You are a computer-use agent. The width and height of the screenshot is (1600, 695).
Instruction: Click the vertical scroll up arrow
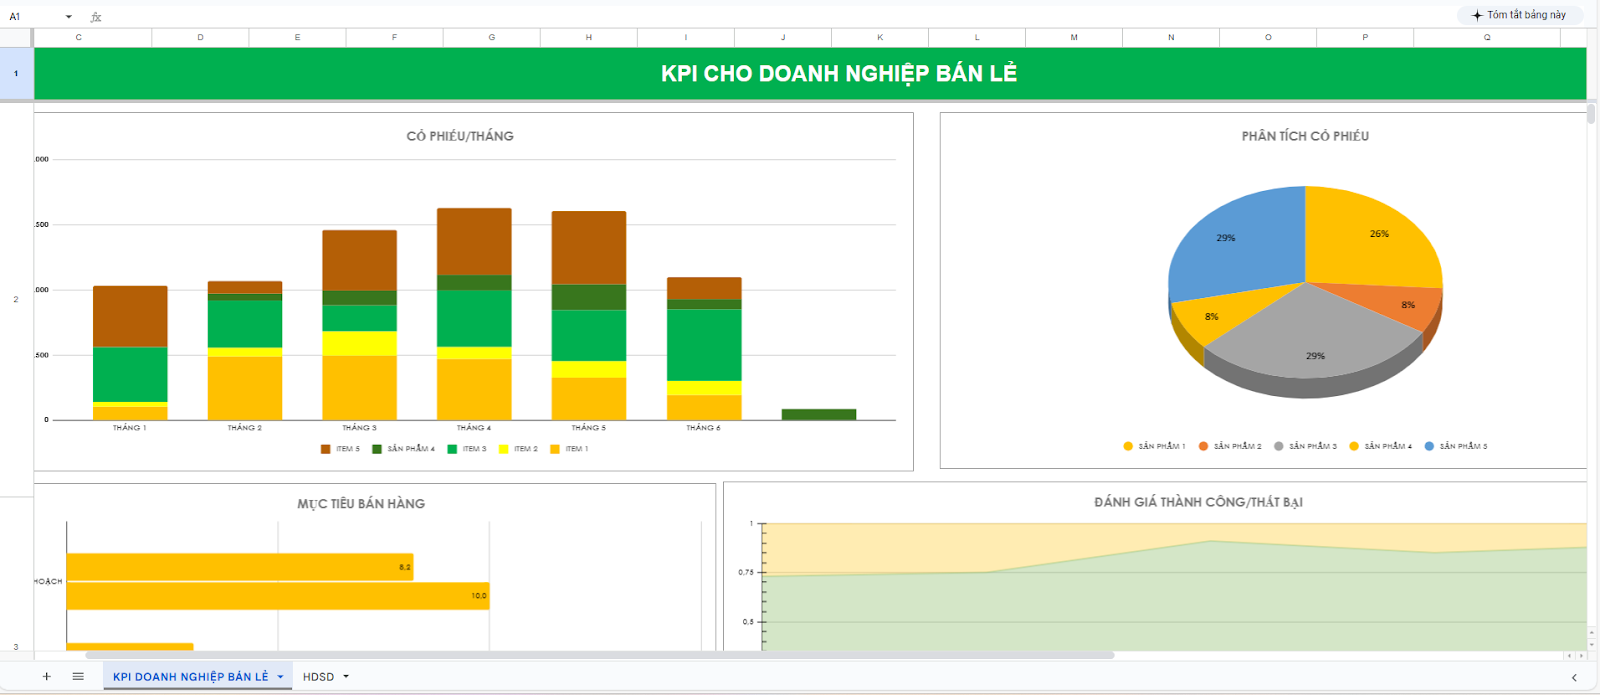pos(1591,632)
